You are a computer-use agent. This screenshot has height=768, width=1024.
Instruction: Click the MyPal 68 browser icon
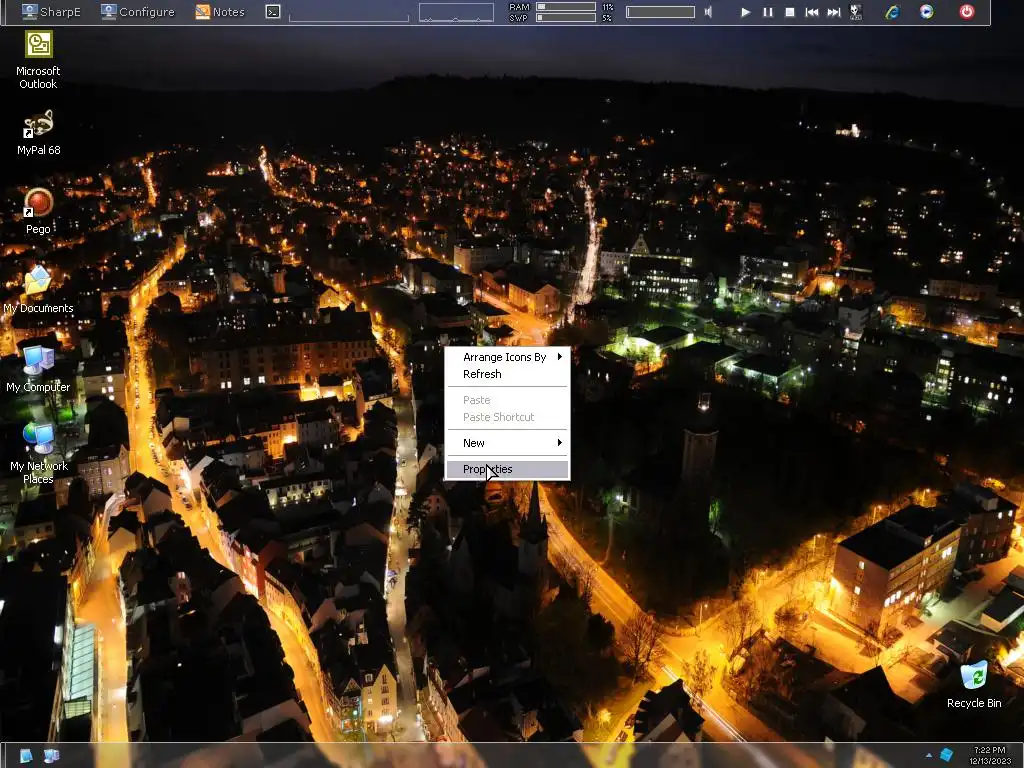click(x=38, y=124)
